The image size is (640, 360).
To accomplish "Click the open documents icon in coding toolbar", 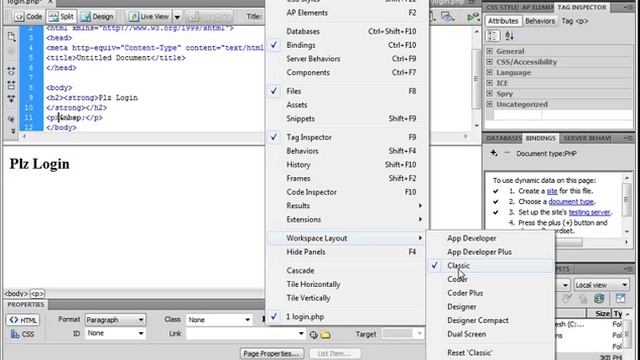I will (11, 37).
